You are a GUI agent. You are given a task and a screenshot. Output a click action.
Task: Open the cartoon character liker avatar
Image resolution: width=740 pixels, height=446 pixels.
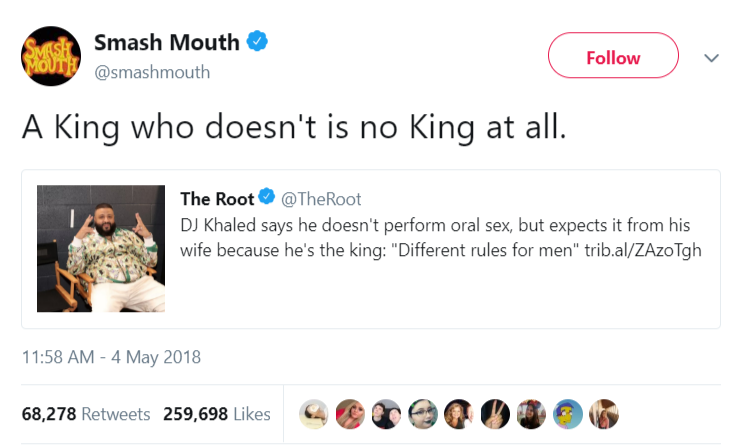click(568, 413)
